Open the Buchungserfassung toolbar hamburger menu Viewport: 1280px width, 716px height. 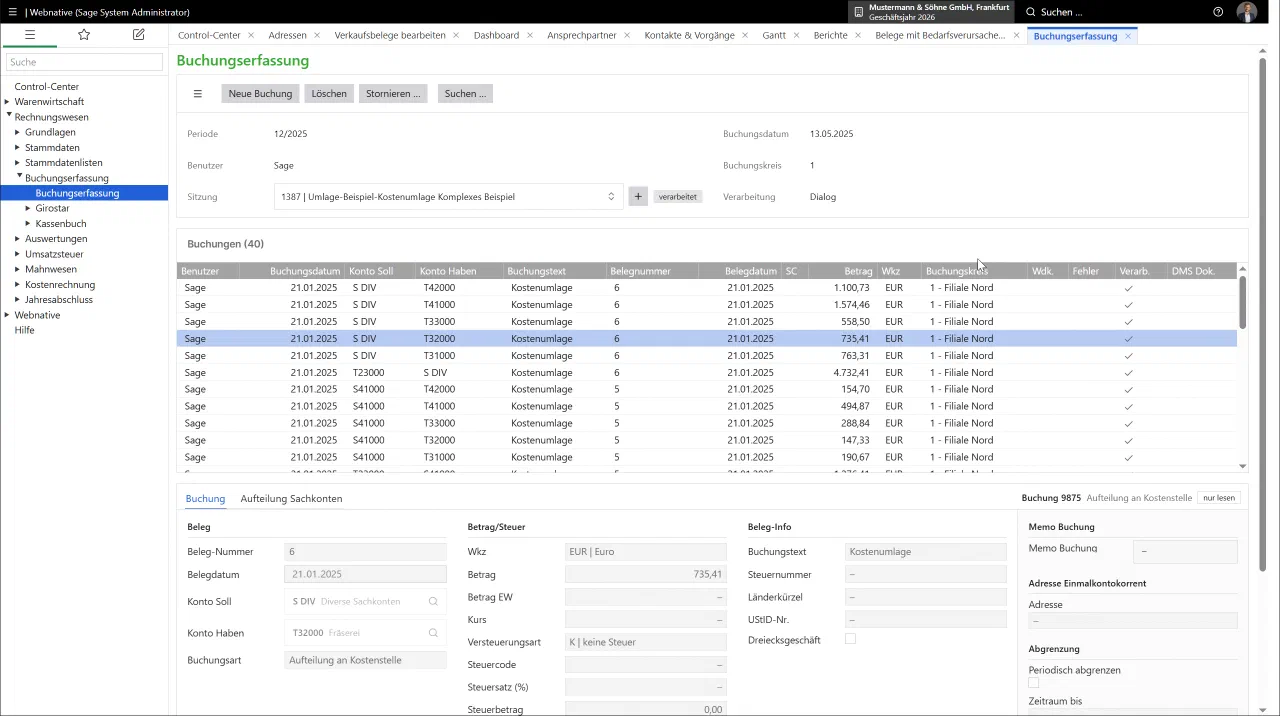click(x=198, y=94)
